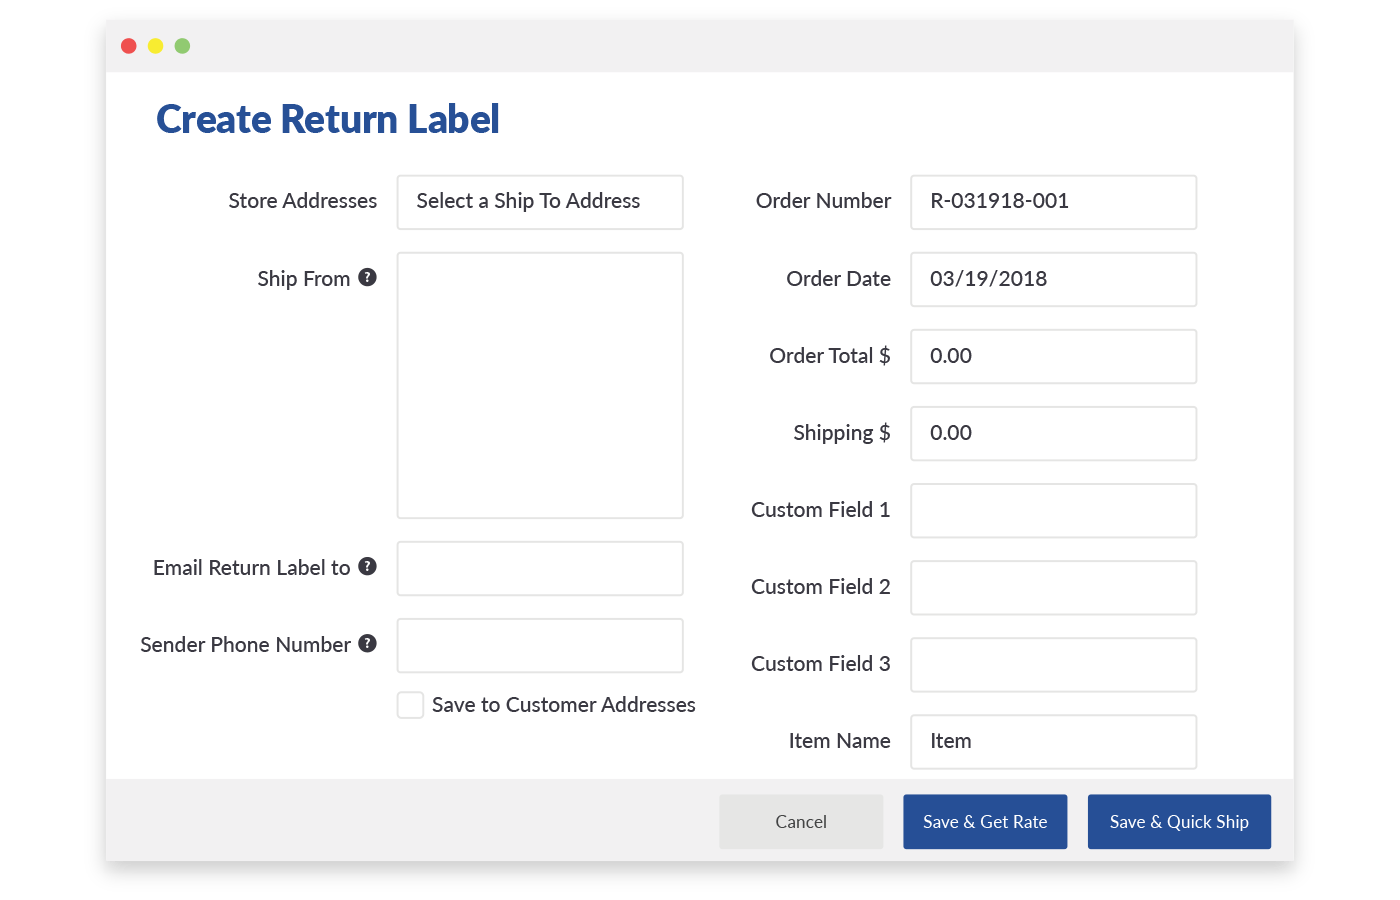Viewport: 1400px width, 900px height.
Task: Click into the Shipping cost field
Action: [1053, 433]
